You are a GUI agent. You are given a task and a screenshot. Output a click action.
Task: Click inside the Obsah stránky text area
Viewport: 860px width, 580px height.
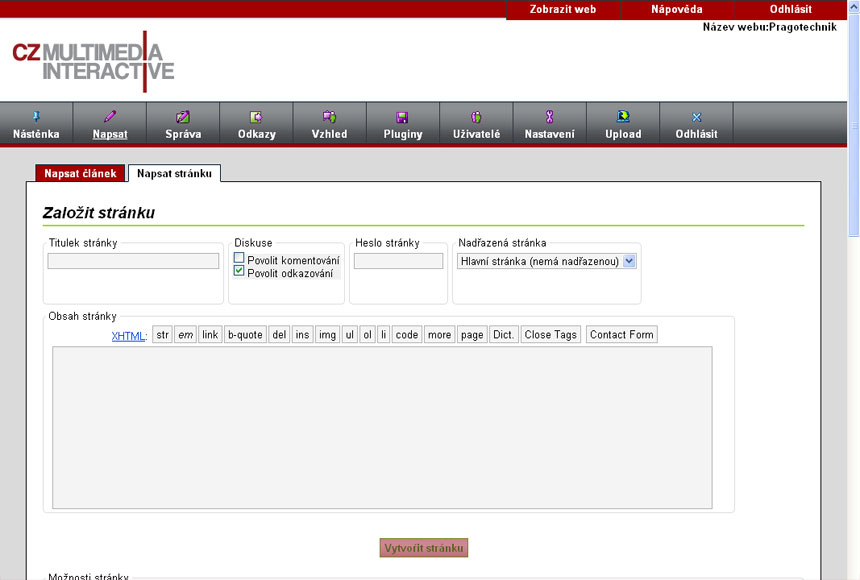[x=382, y=427]
